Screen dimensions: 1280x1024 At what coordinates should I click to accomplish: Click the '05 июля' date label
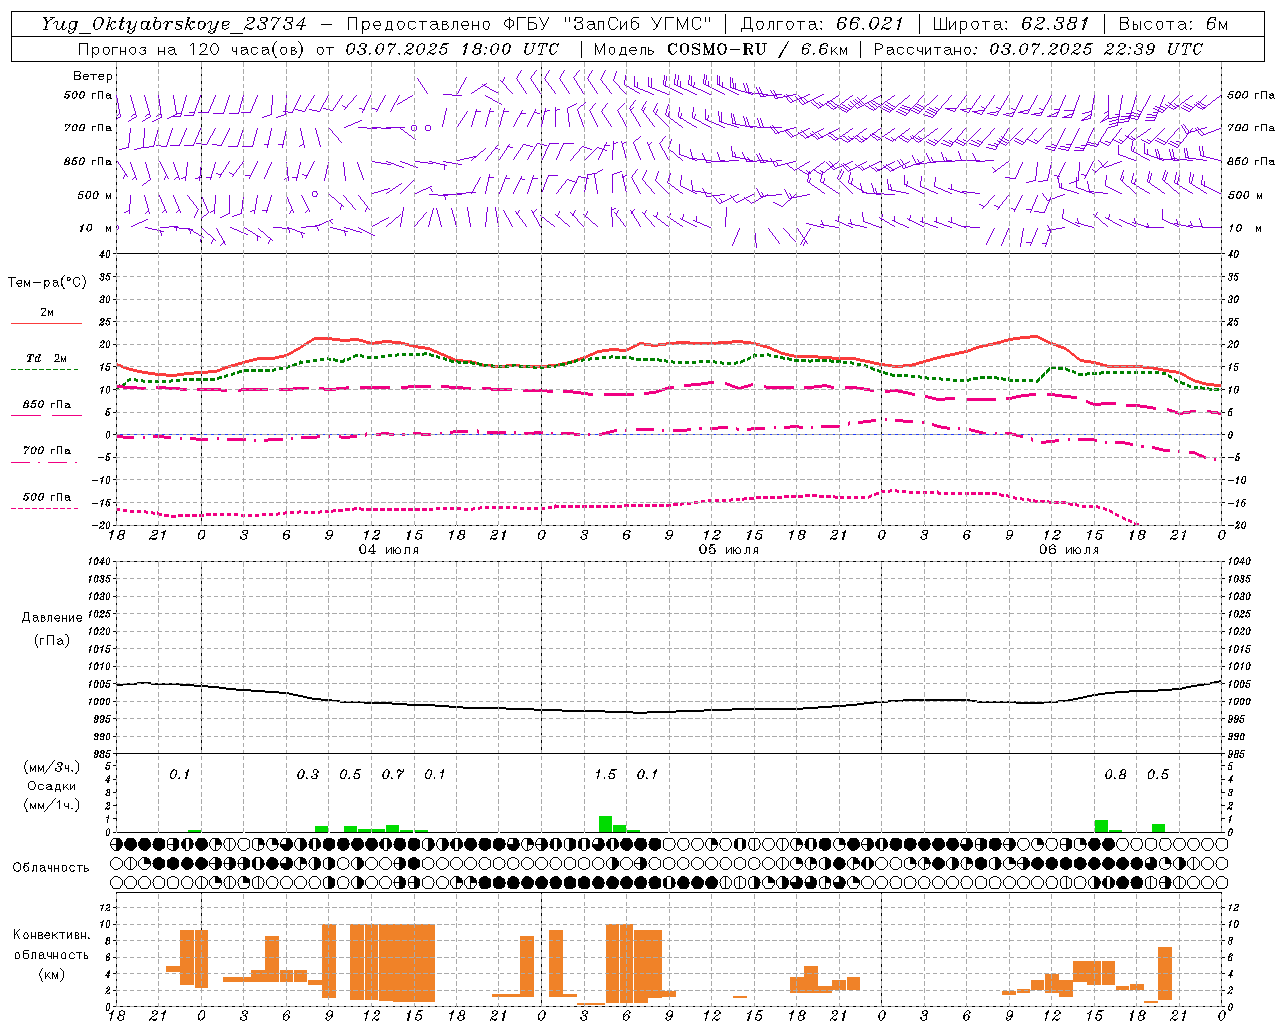(729, 550)
